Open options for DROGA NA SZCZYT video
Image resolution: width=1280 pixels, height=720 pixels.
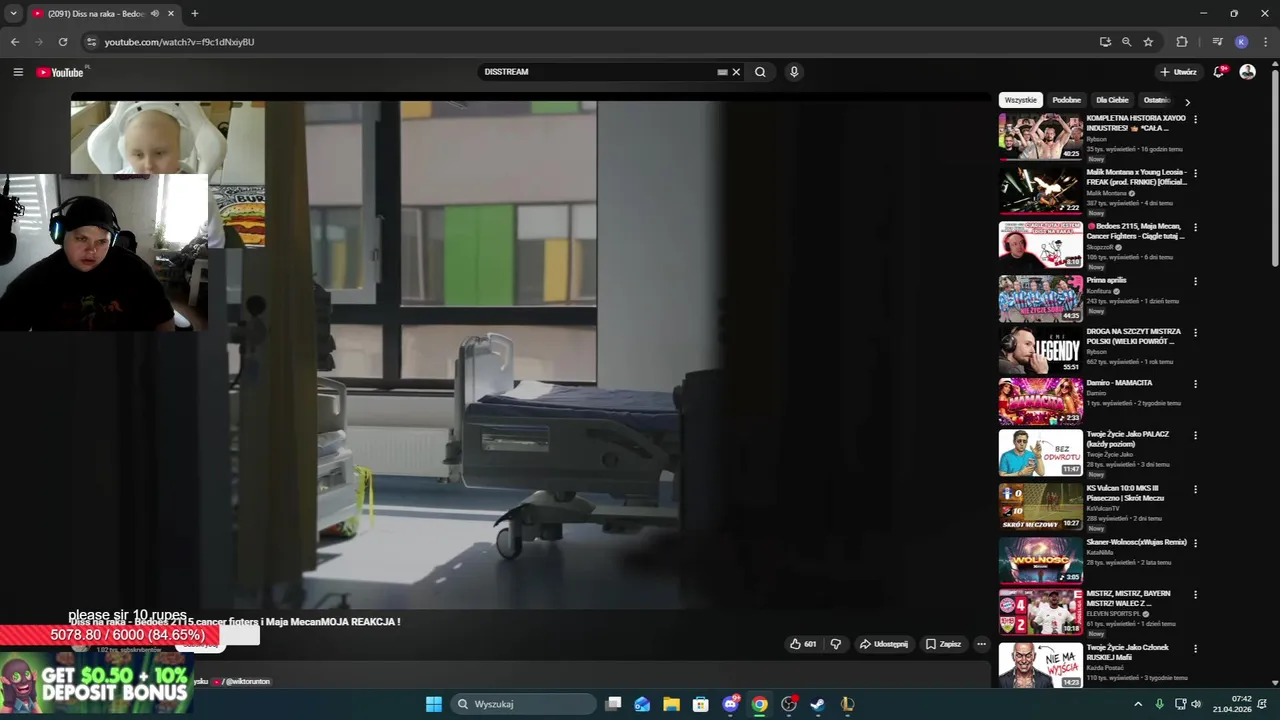(1195, 332)
